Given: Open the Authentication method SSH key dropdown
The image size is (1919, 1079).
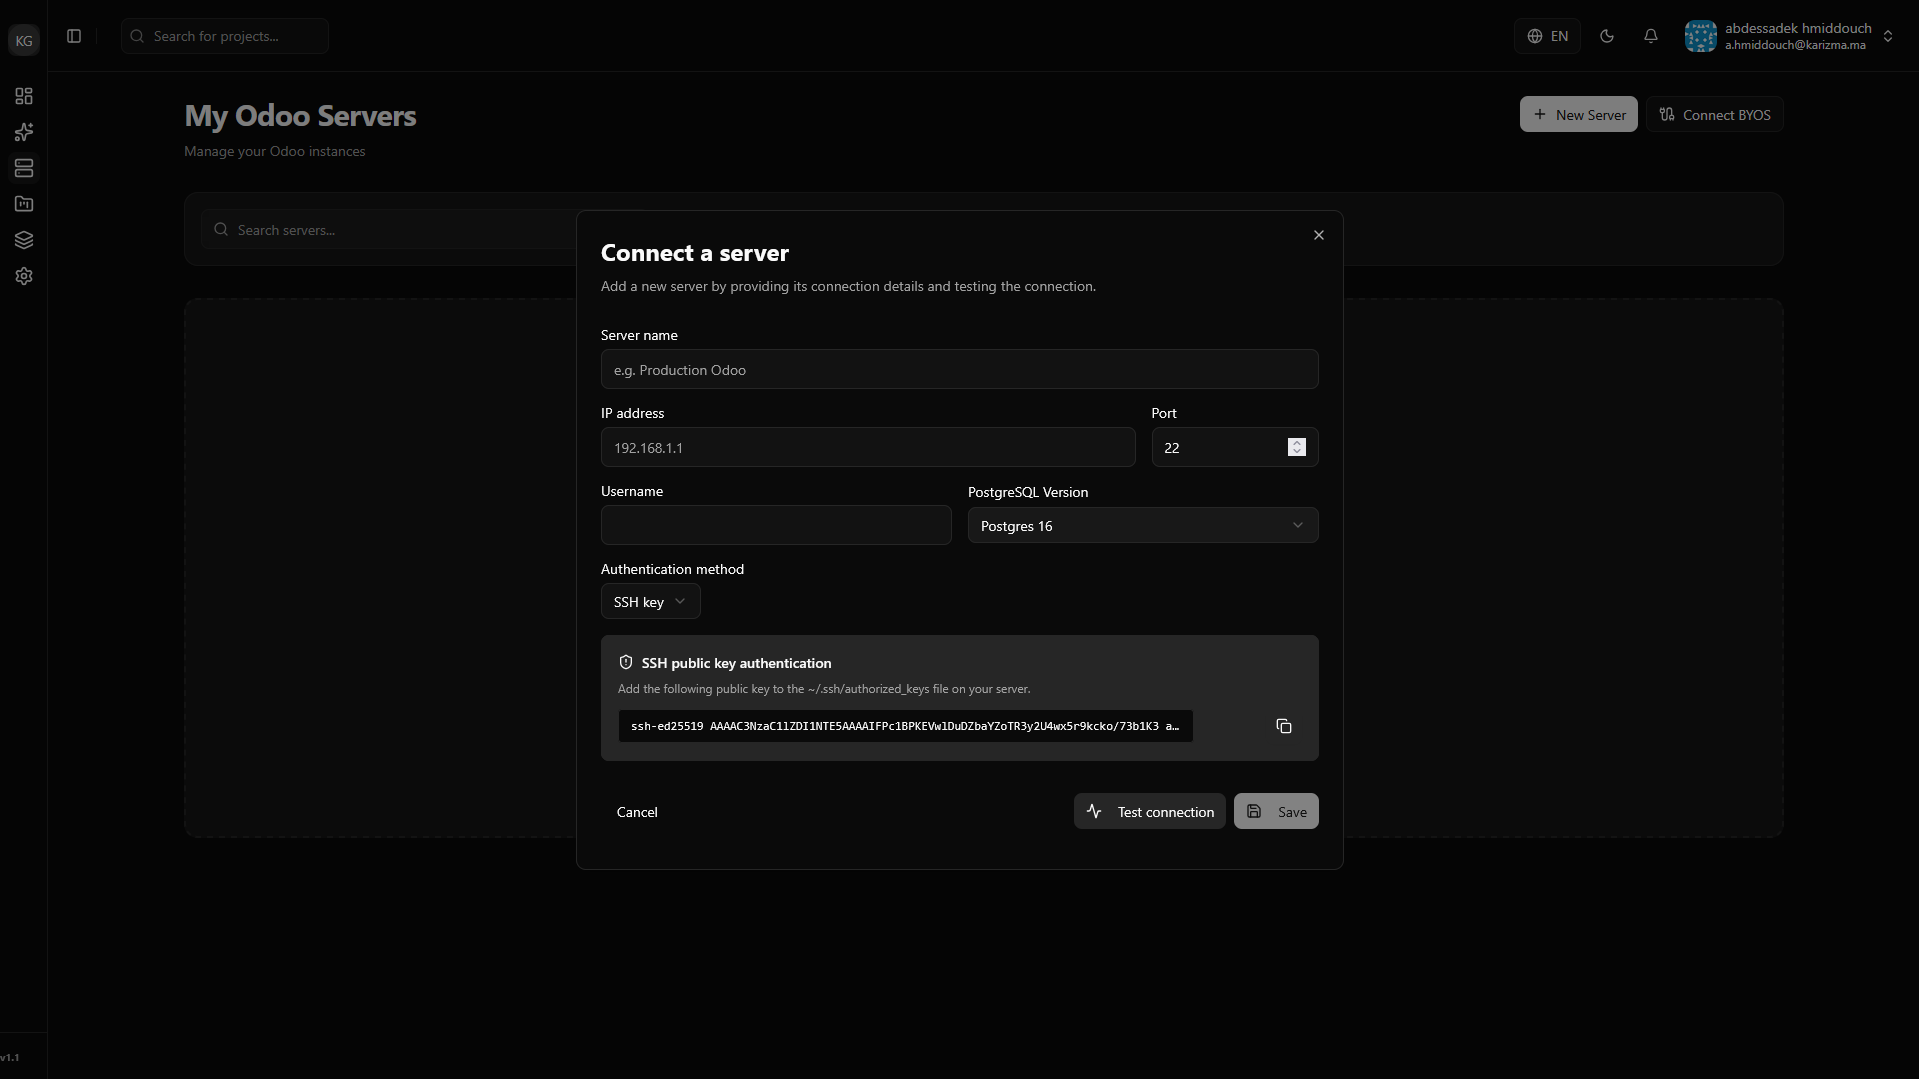Looking at the screenshot, I should coord(650,601).
